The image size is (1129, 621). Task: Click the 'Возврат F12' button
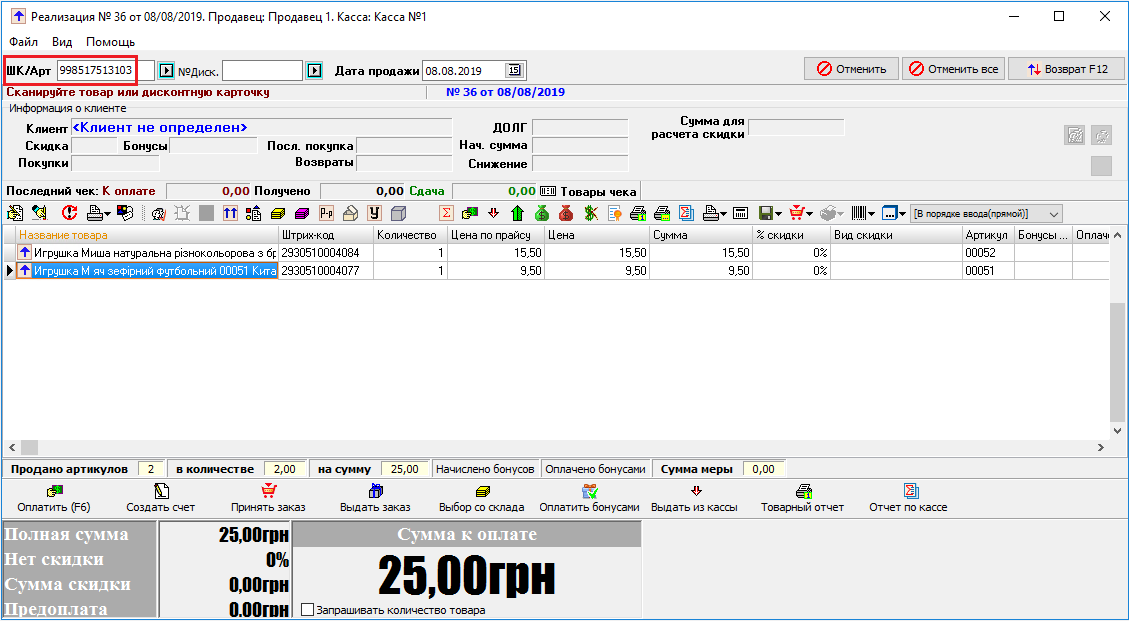tap(1067, 69)
